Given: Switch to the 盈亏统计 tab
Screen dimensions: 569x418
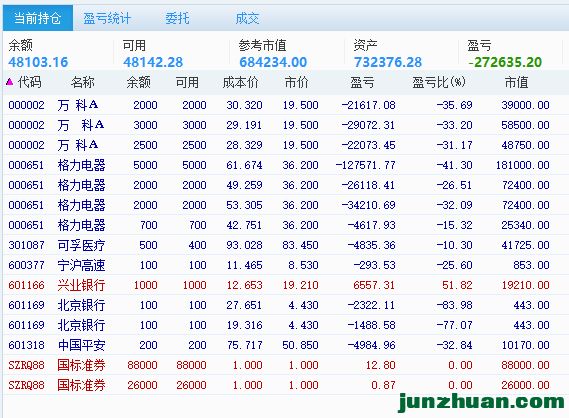Looking at the screenshot, I should coord(107,18).
